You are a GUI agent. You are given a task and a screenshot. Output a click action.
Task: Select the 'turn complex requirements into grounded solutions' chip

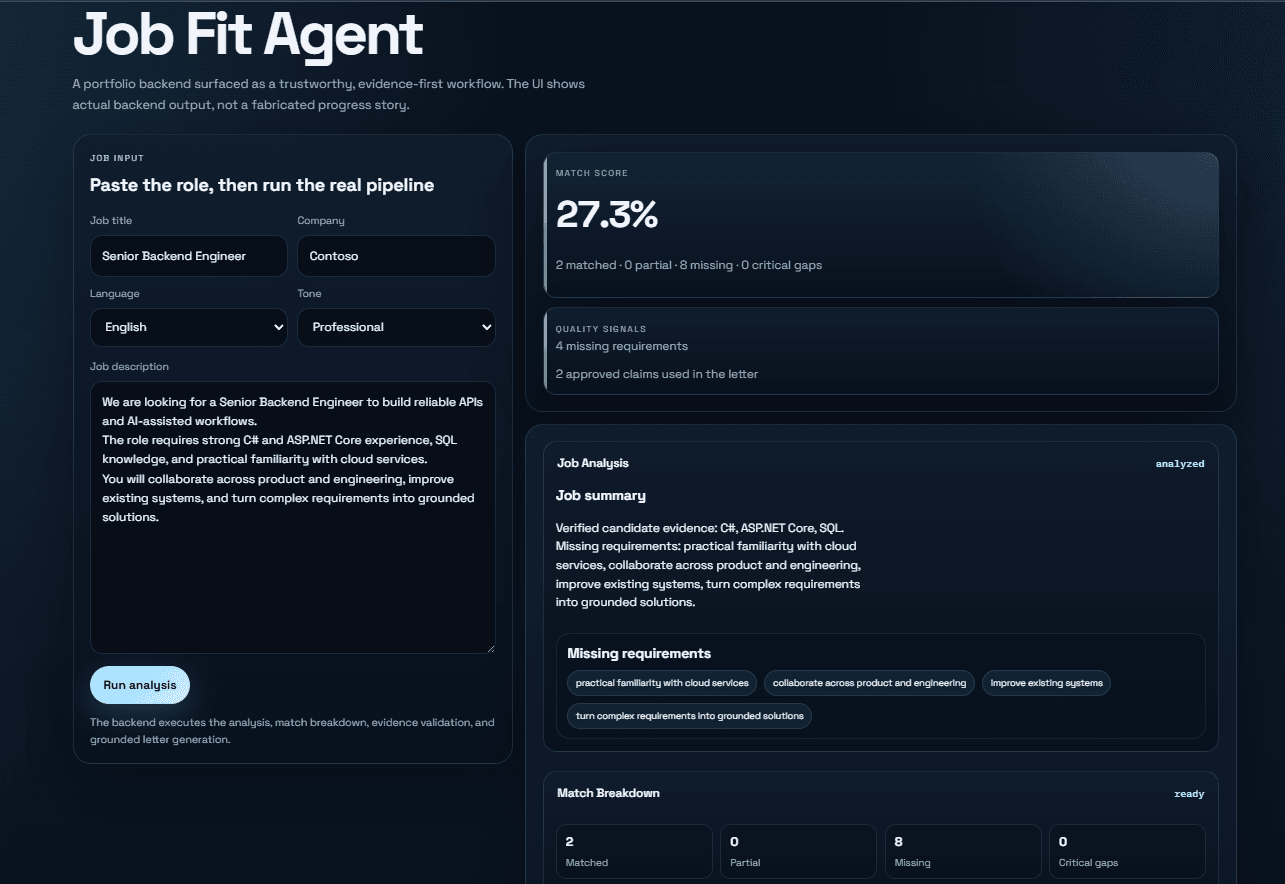click(x=690, y=716)
